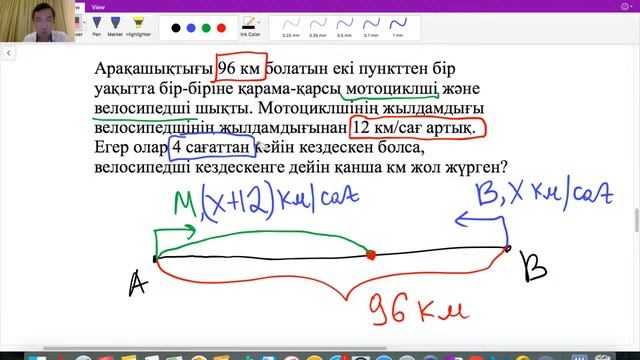Click the text "4 сағаттан"
The height and width of the screenshot is (360, 640).
tap(211, 147)
